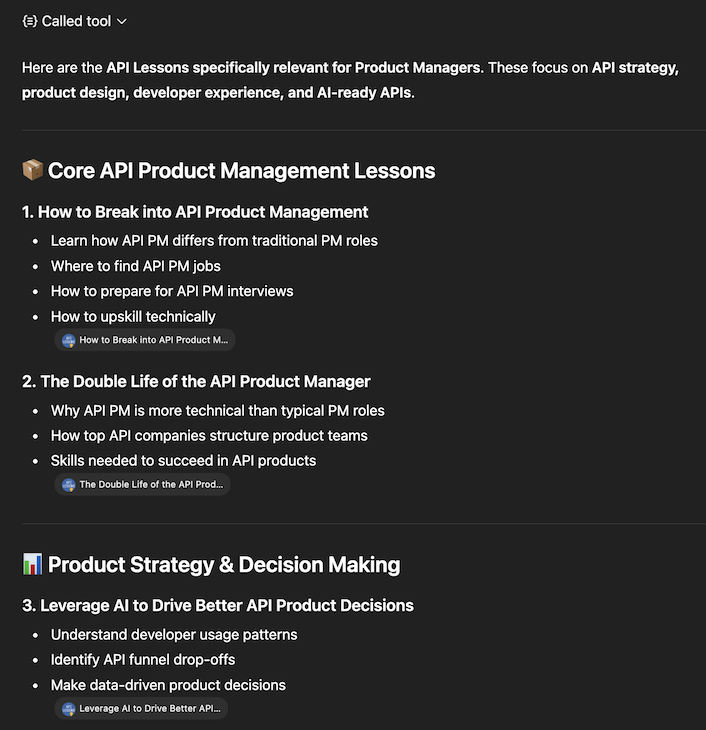Click the Core API Product Management Lessons heading
Image resolution: width=706 pixels, height=730 pixels.
(241, 170)
